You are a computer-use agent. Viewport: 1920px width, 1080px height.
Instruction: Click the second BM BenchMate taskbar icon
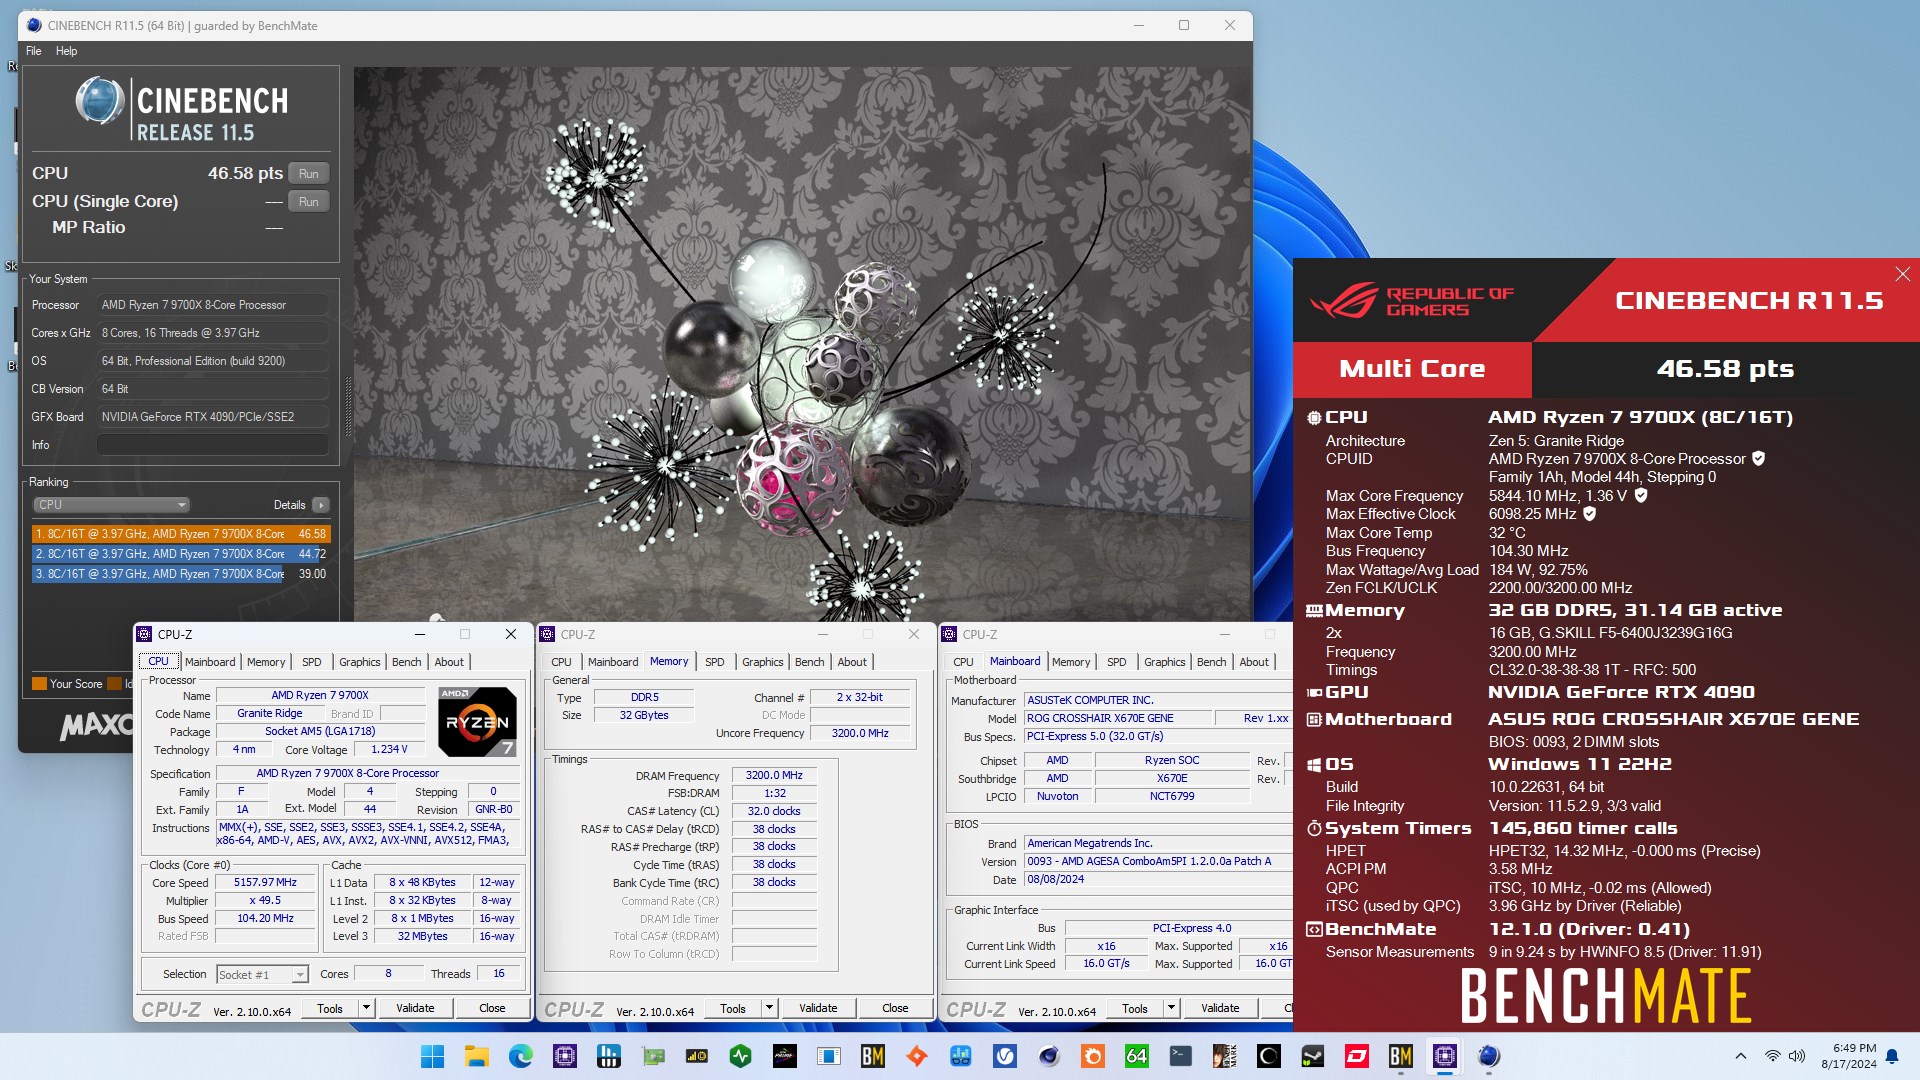tap(1400, 1056)
